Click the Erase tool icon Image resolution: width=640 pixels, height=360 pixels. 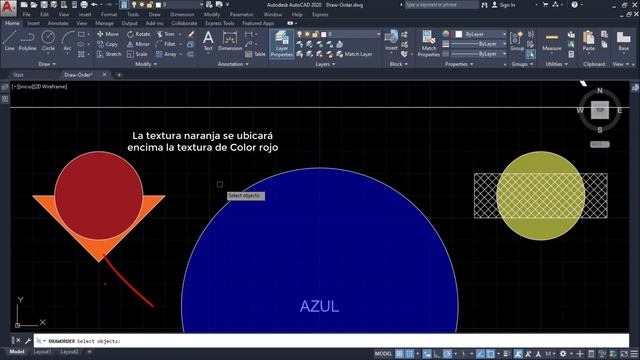pyautogui.click(x=191, y=34)
